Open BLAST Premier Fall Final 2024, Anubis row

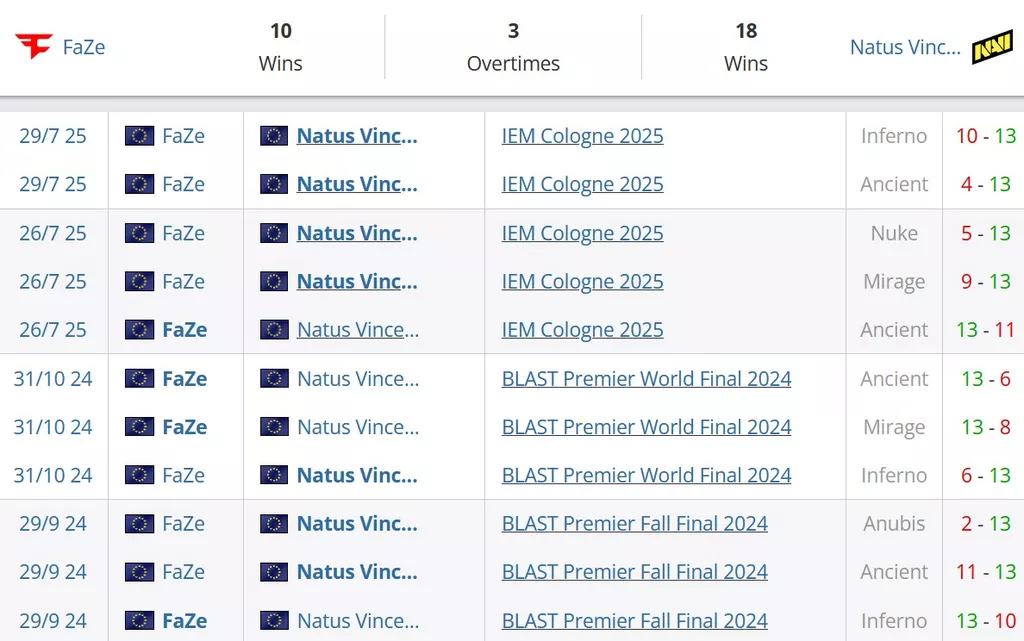coord(635,524)
